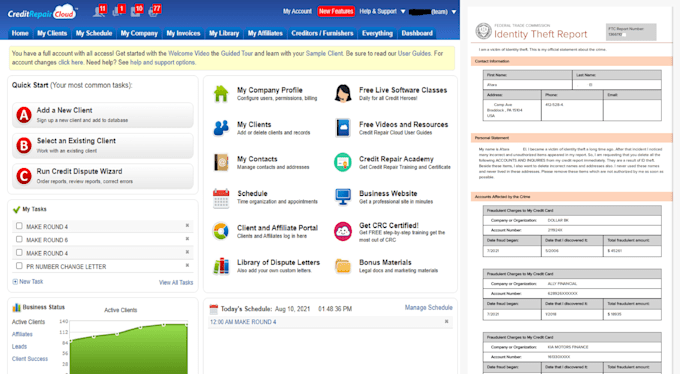Click the Credit Repair Academy certificate icon

point(343,162)
